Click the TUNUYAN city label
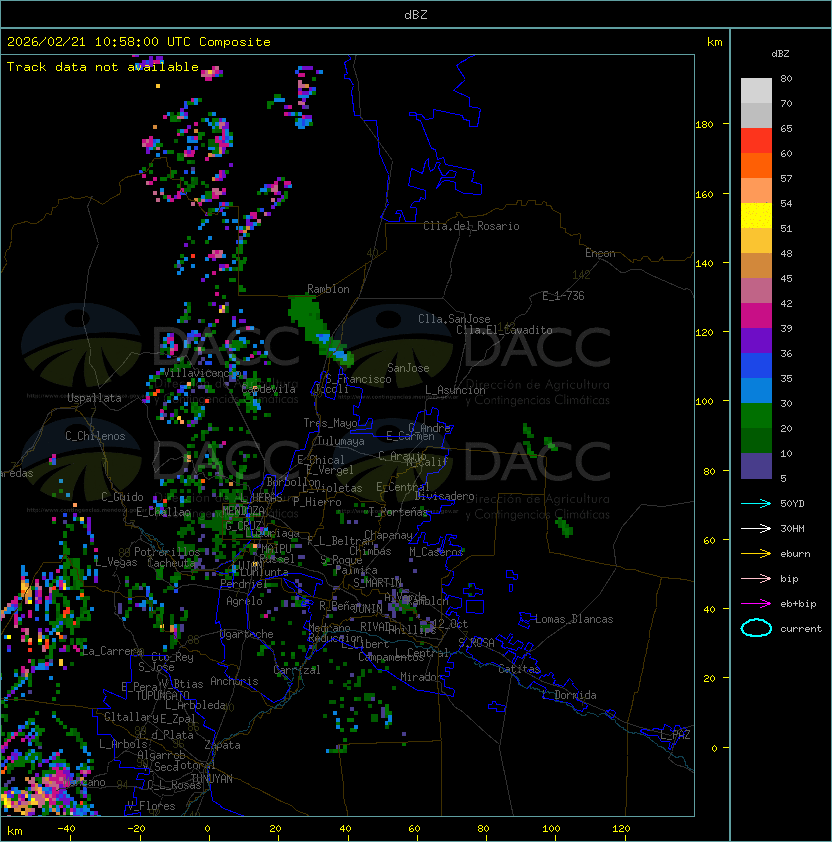This screenshot has width=832, height=842. pos(211,778)
